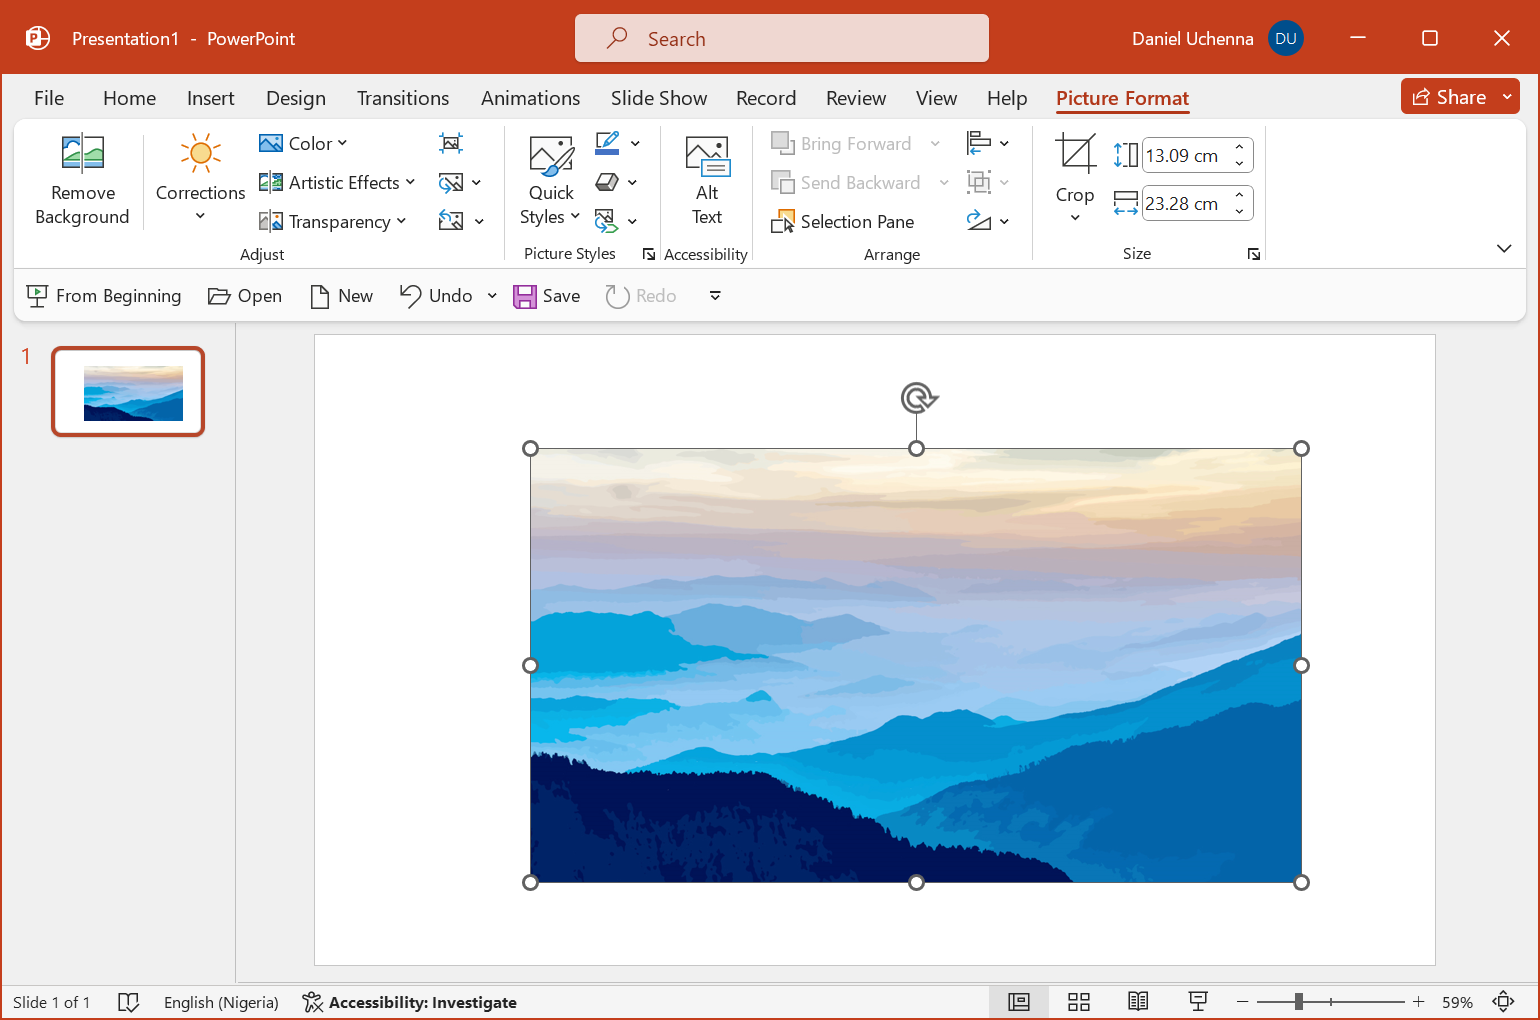Click the zoom slider handle
Viewport: 1540px width, 1020px height.
tap(1298, 1002)
